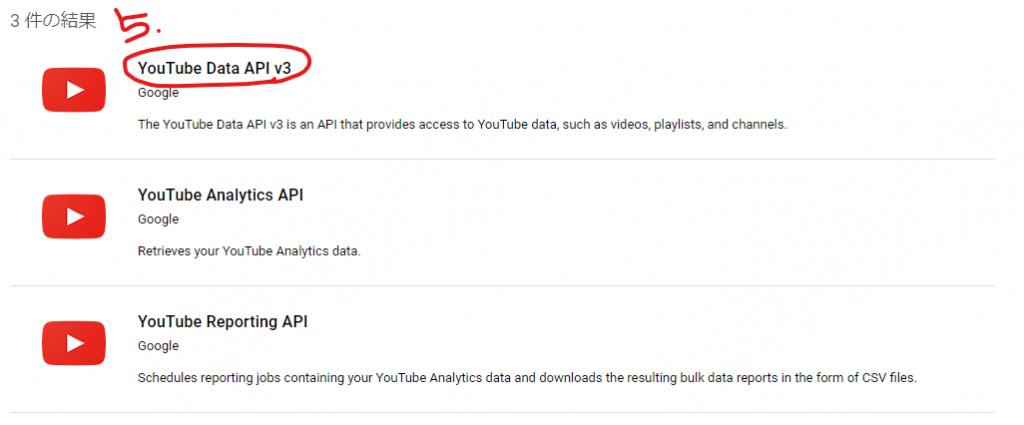This screenshot has height=425, width=1024.
Task: Click the Google publisher label under Data API v3
Action: [158, 93]
